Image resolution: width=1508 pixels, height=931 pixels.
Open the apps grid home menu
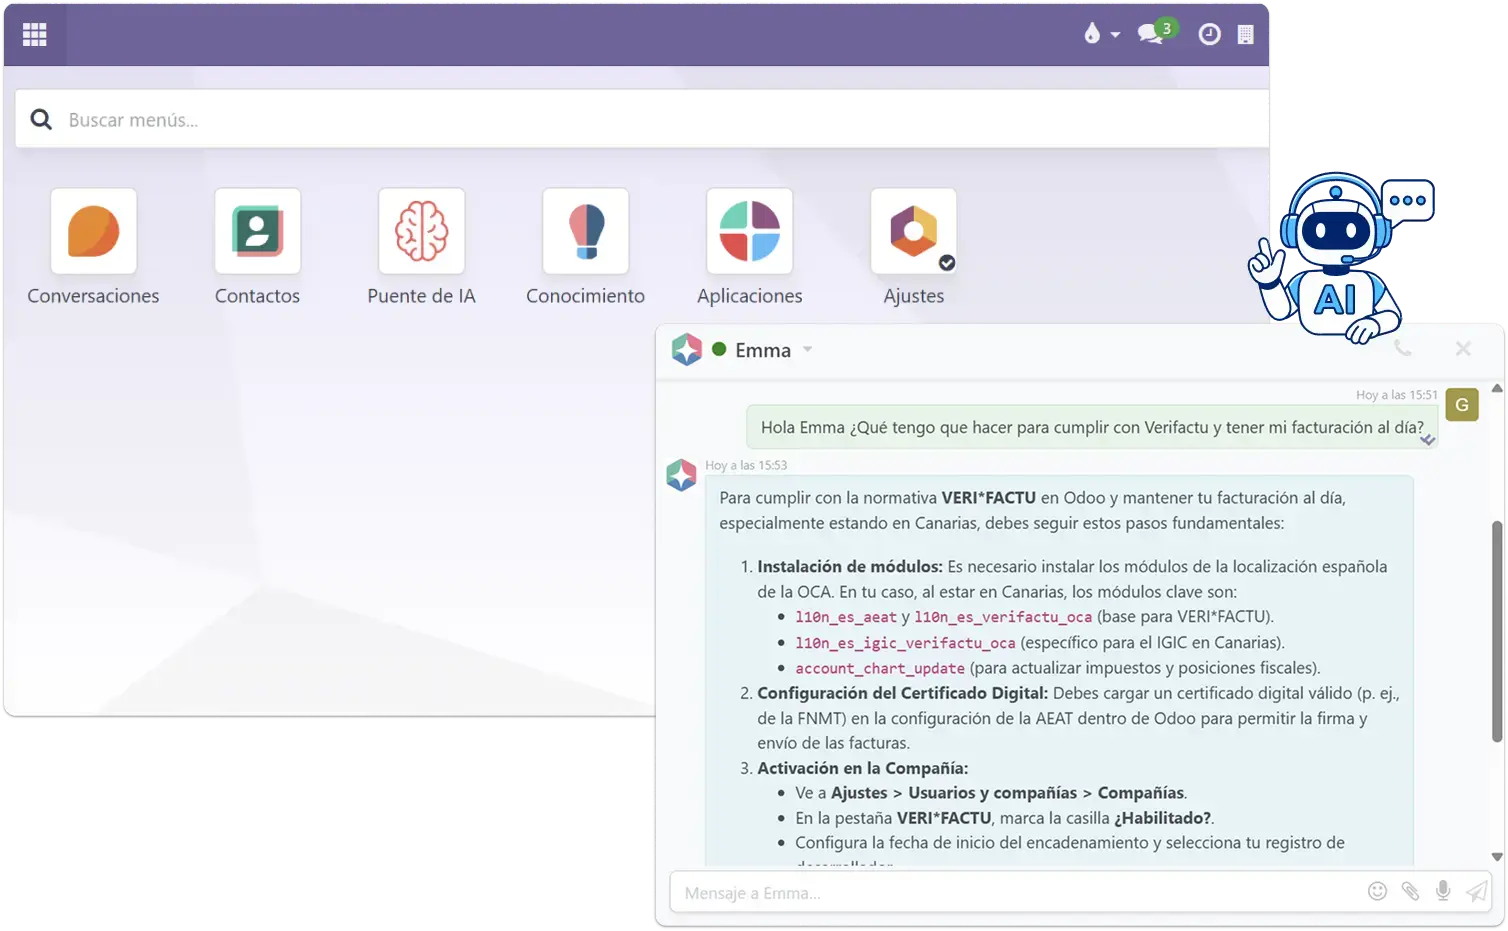point(35,35)
